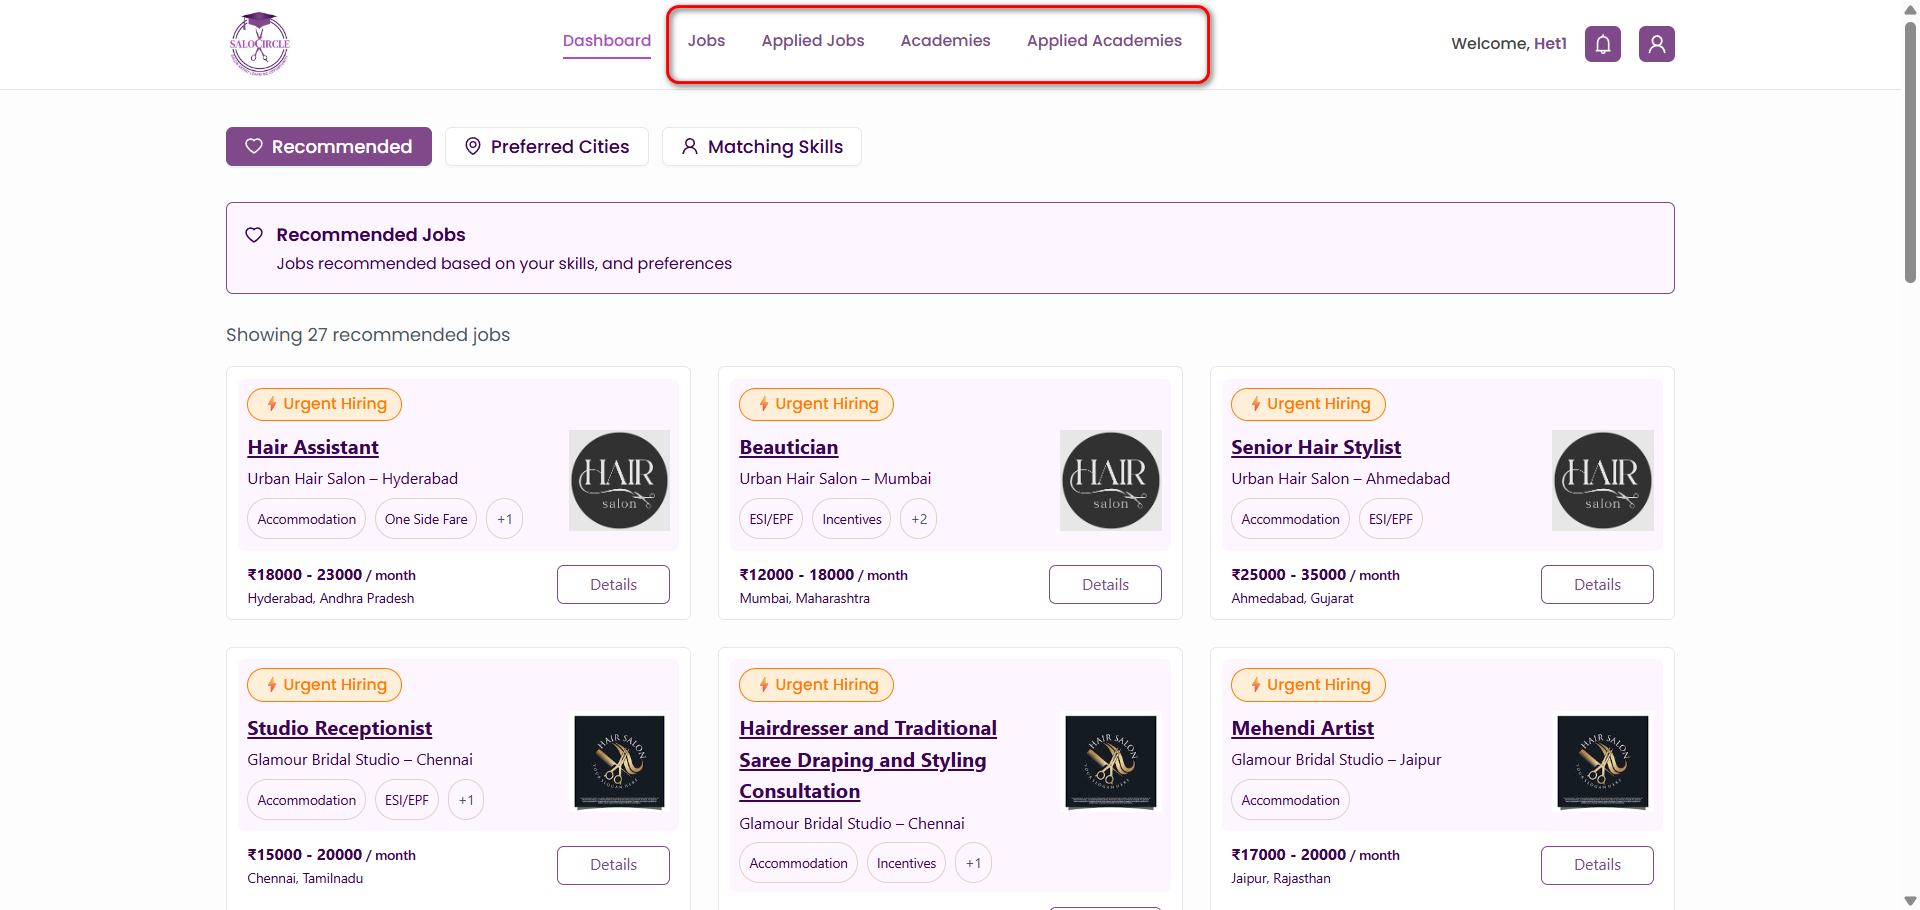
Task: Click the Hair Assistant salon logo thumbnail
Action: coord(619,481)
